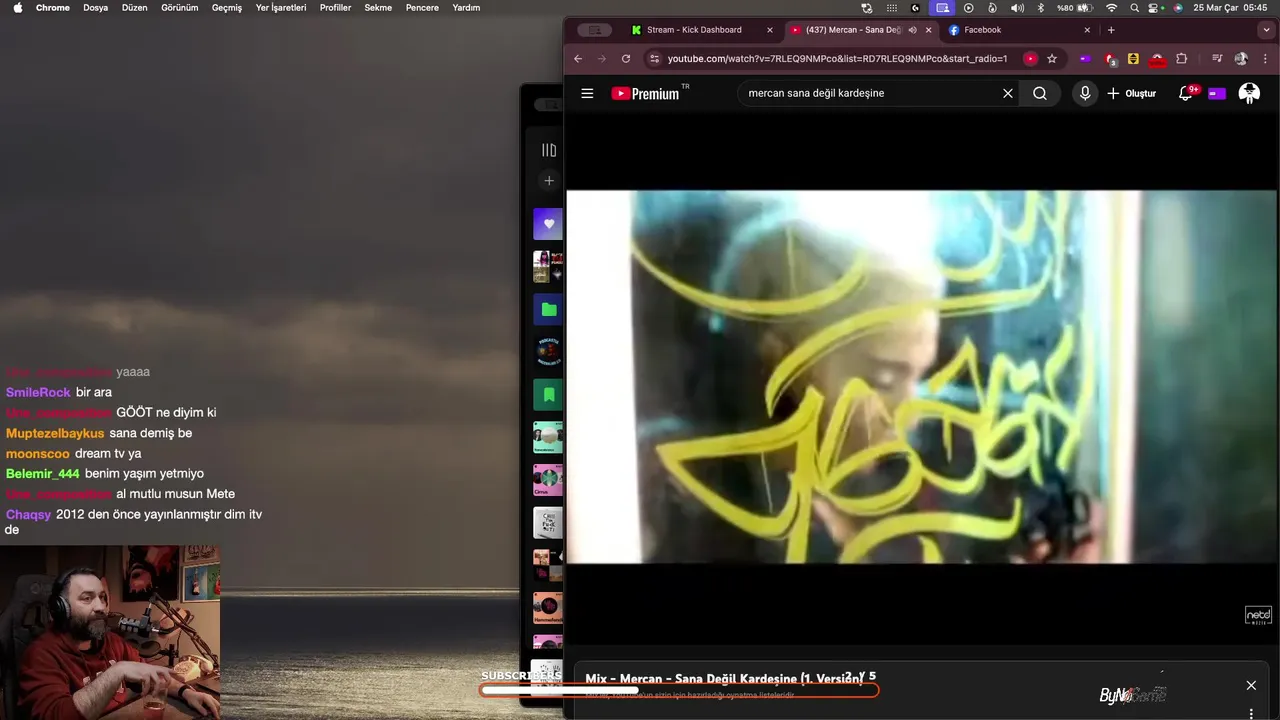Open the Apple menu
Image resolution: width=1280 pixels, height=720 pixels.
(x=17, y=8)
